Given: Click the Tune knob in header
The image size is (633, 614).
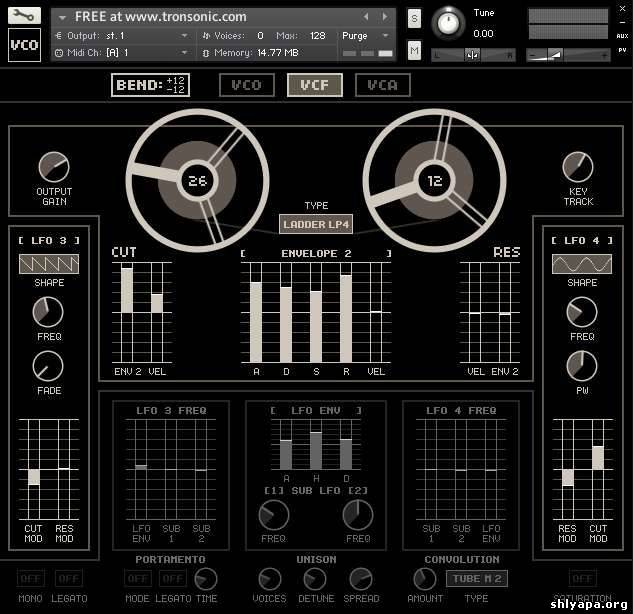Looking at the screenshot, I should pyautogui.click(x=449, y=22).
